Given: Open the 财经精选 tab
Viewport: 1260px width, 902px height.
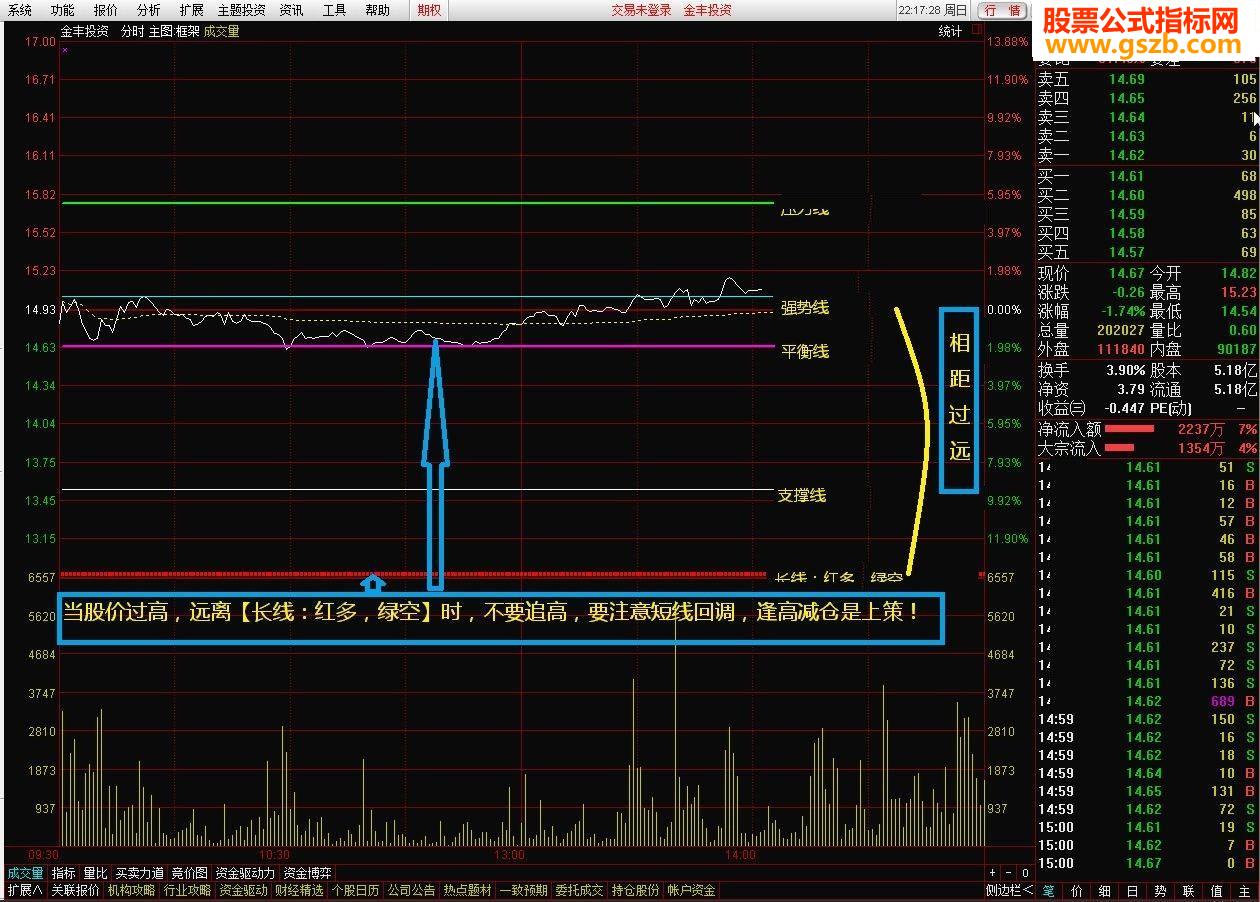Looking at the screenshot, I should point(299,890).
